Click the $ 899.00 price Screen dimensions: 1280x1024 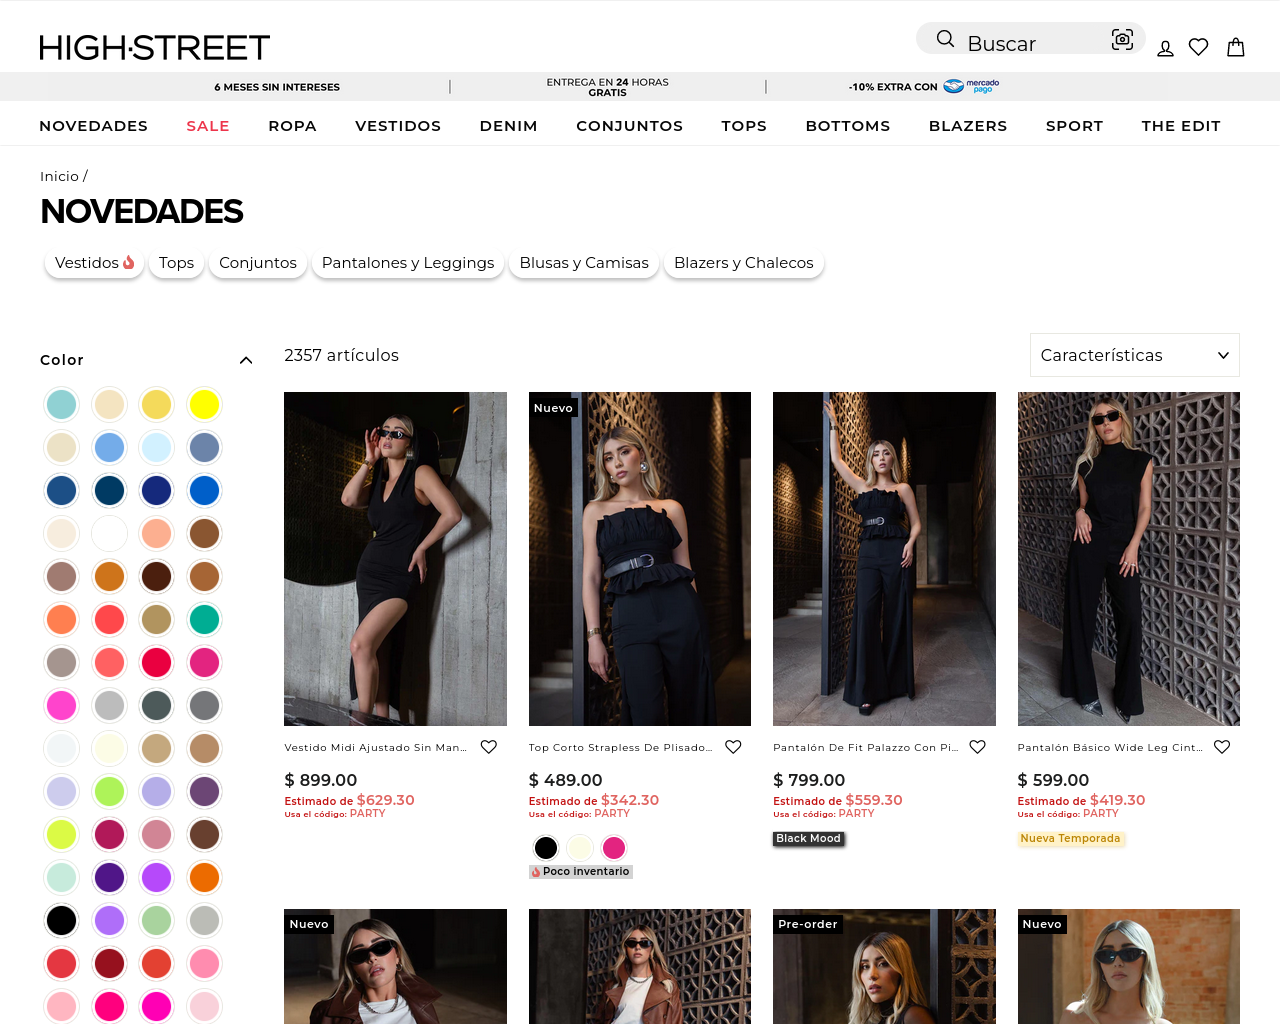321,780
